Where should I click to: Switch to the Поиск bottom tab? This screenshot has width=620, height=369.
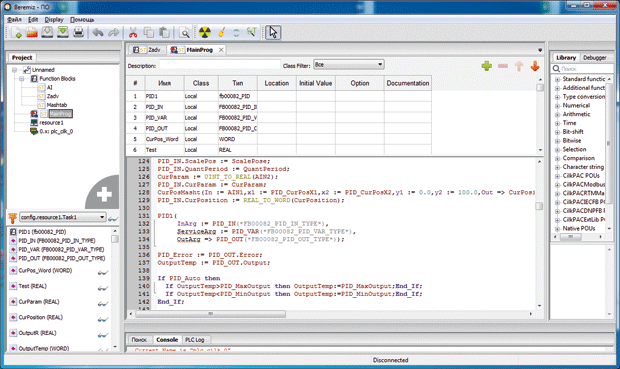tap(139, 340)
